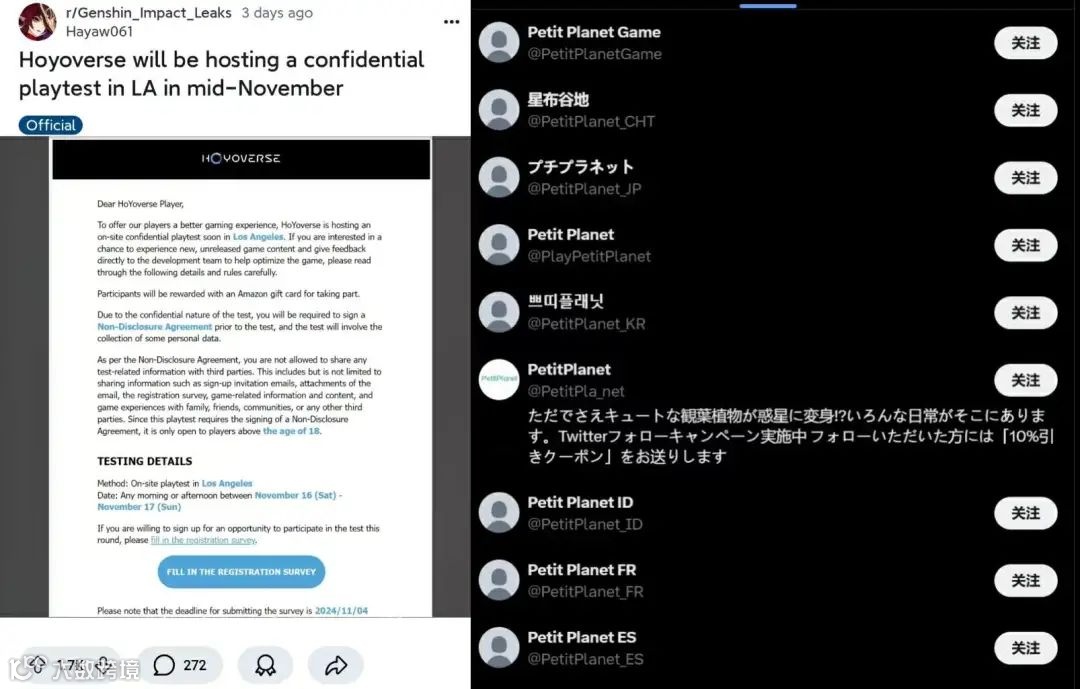Click the share arrow icon
Viewport: 1080px width, 689px height.
335,665
